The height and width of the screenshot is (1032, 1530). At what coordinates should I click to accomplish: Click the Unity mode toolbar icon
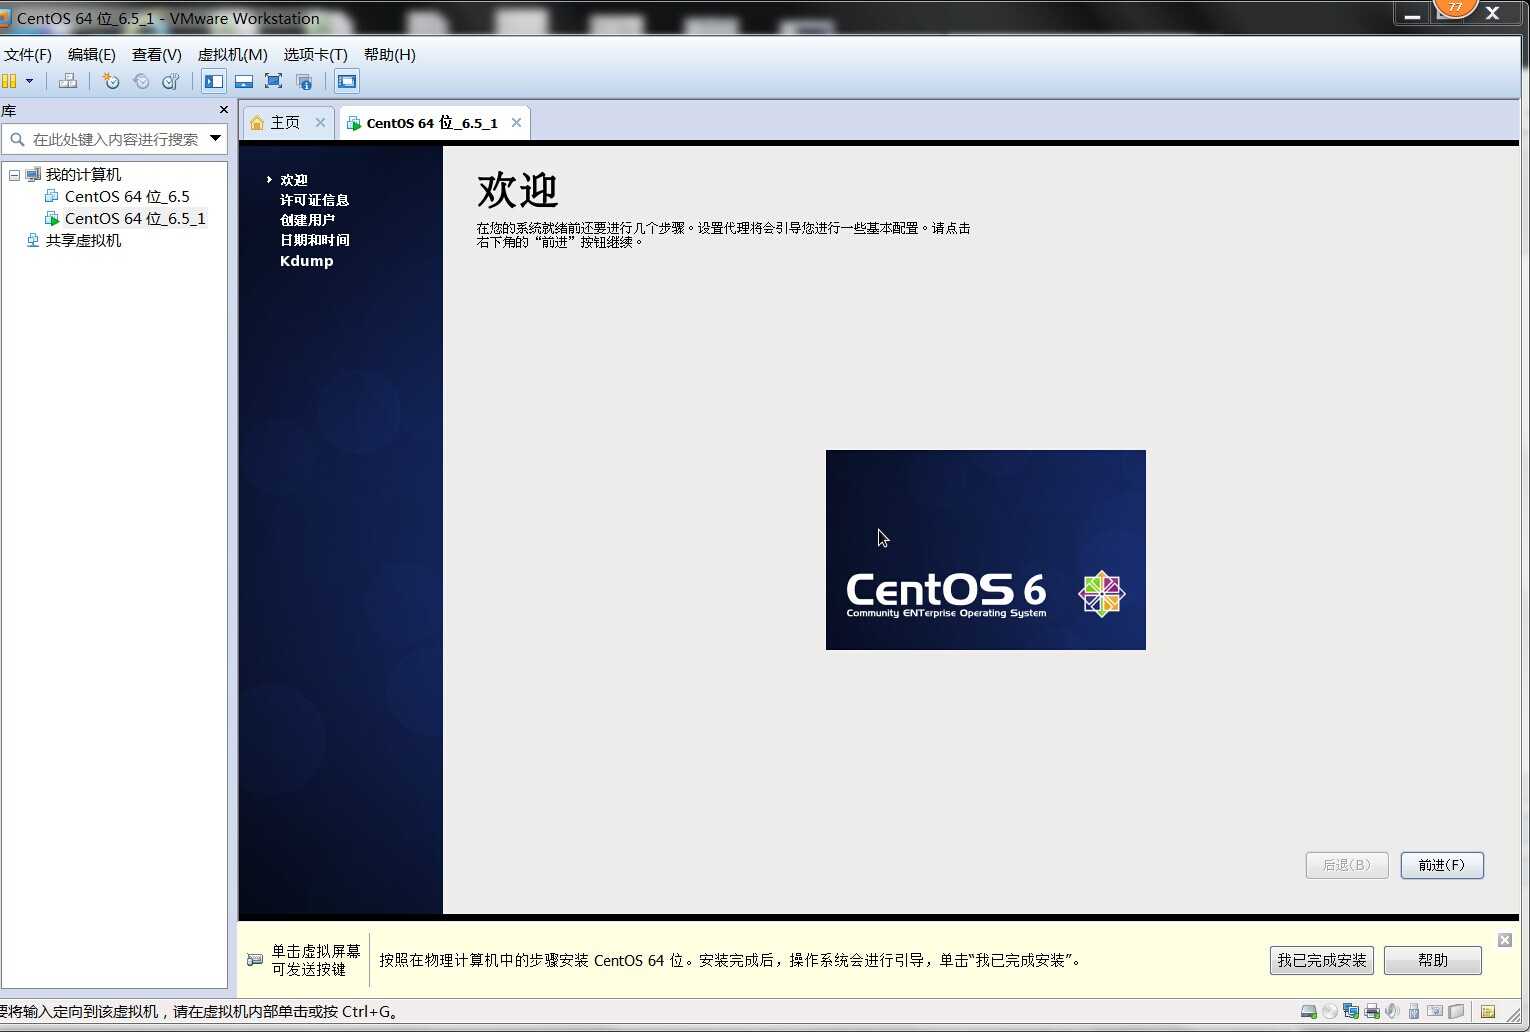[x=304, y=81]
